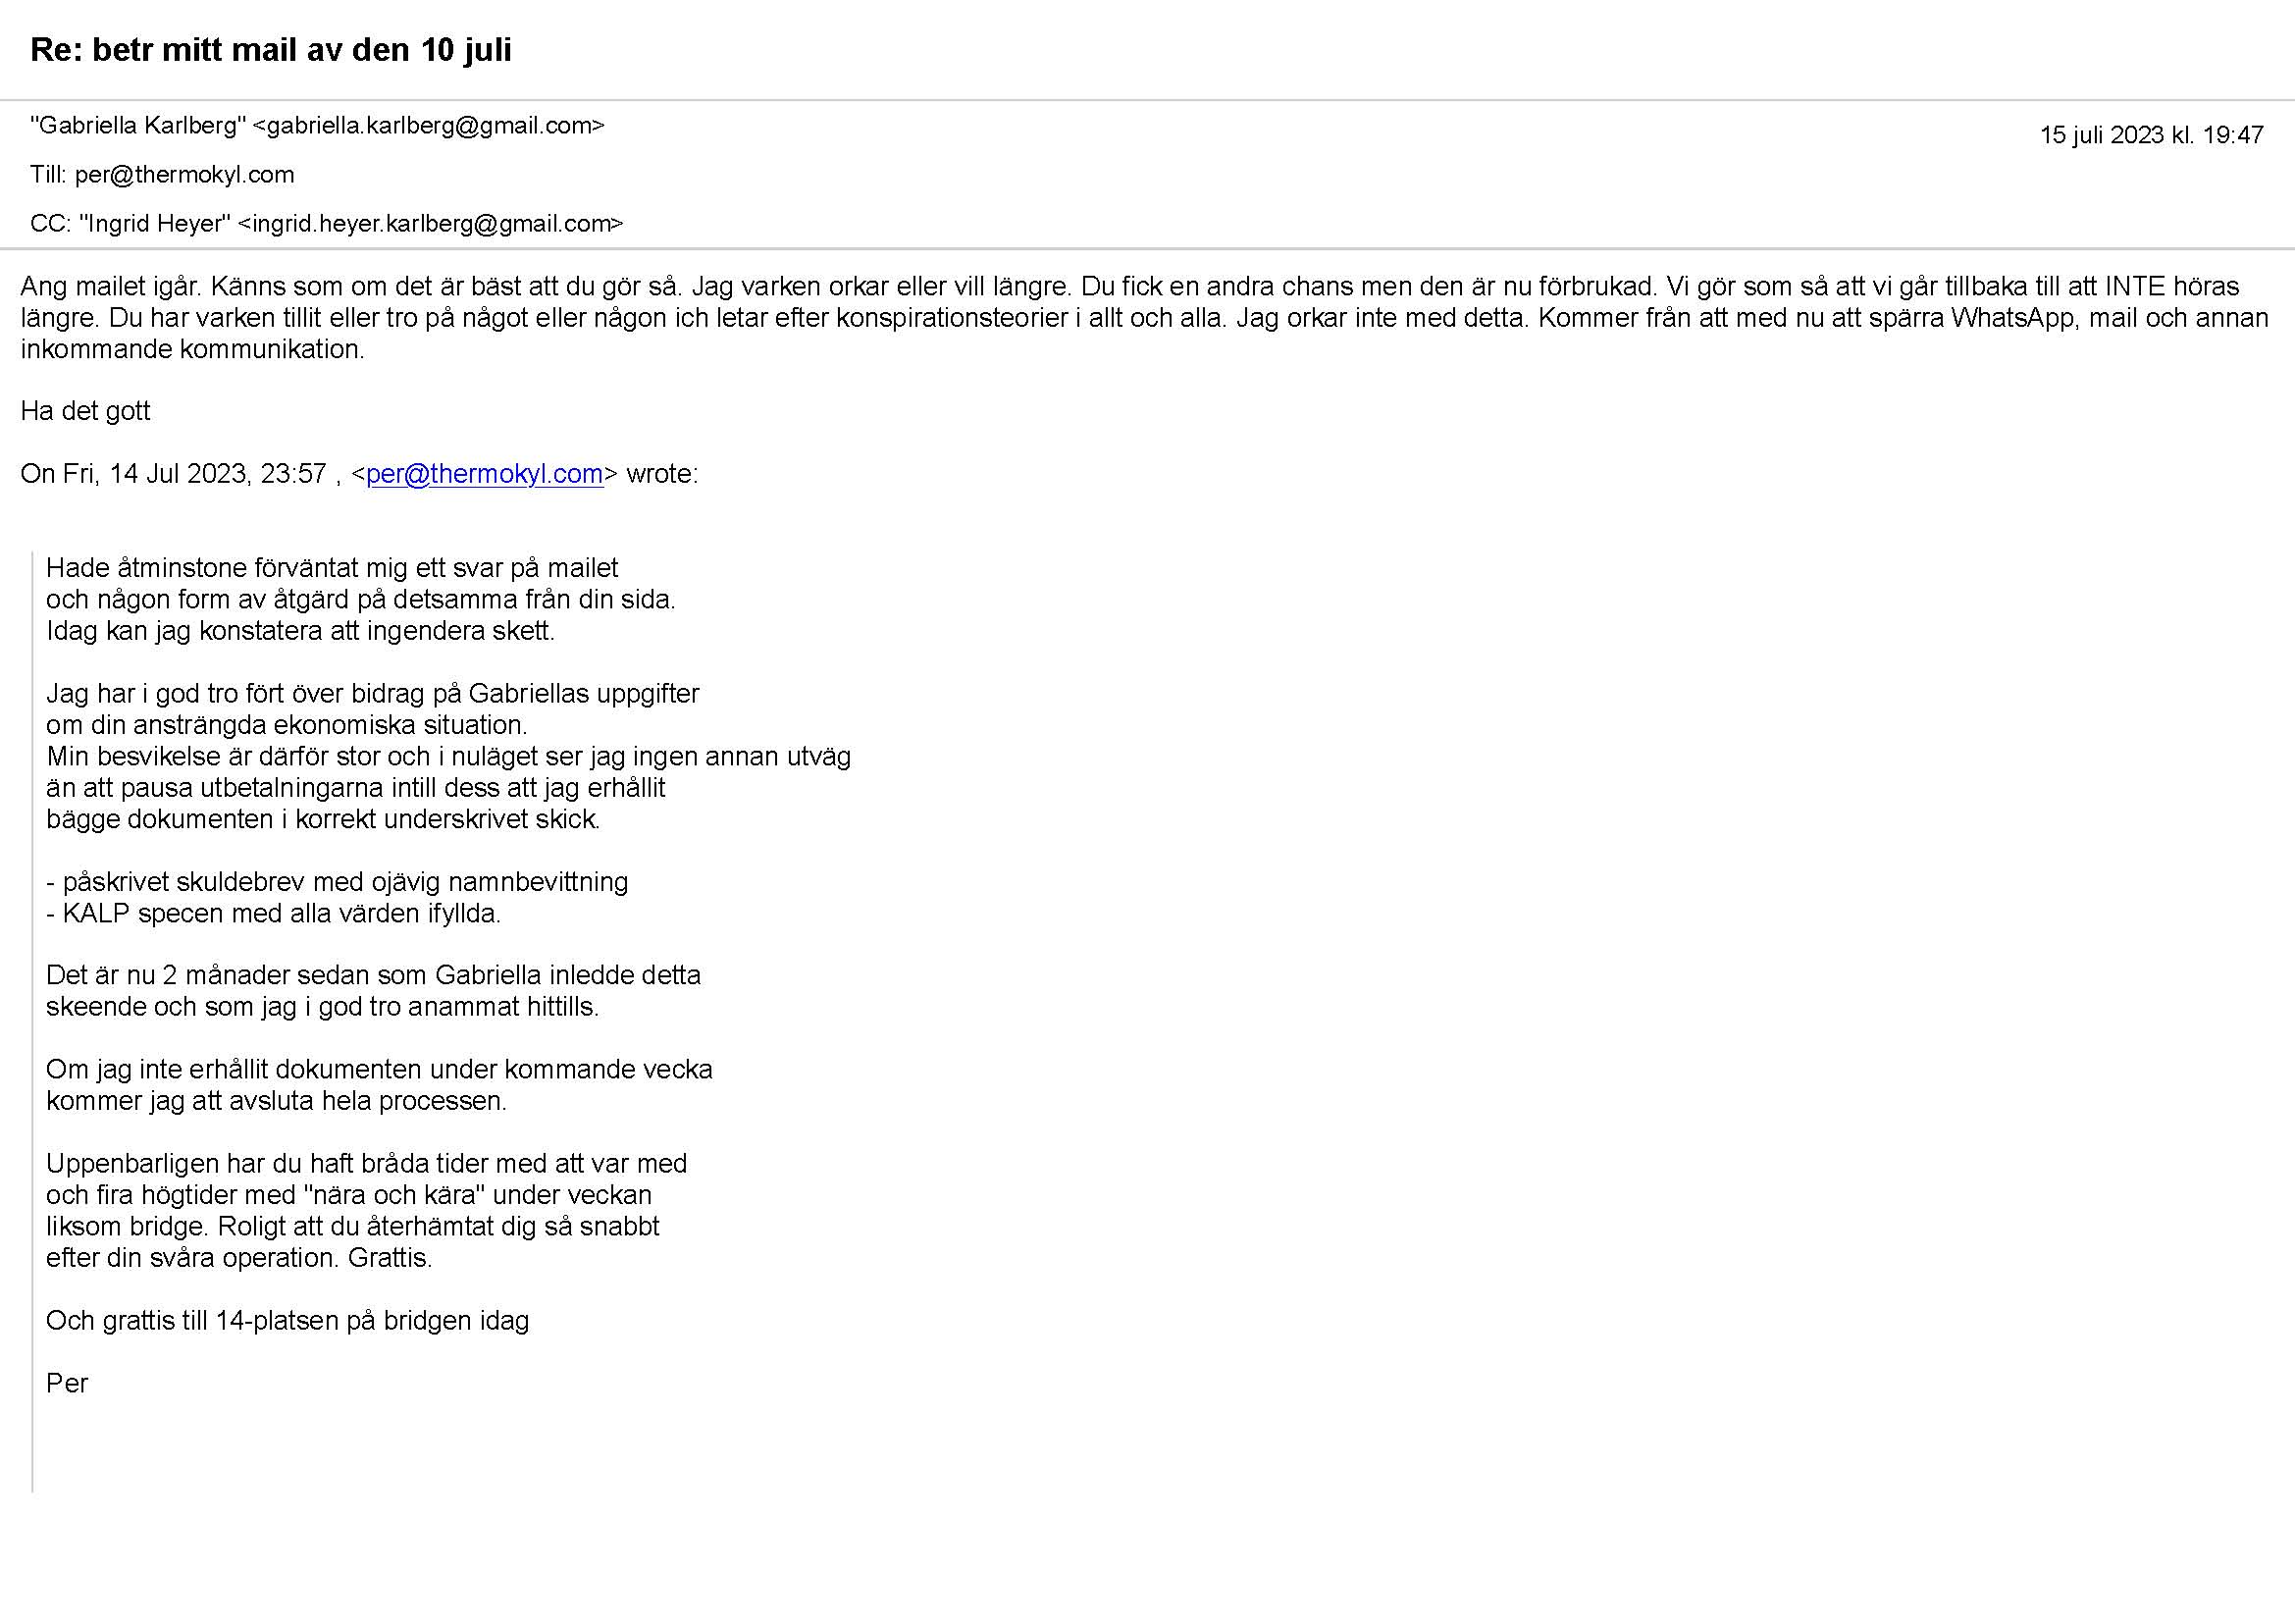2295x1624 pixels.
Task: Click the timestamp 15 juli 2023 kl. 19:47
Action: pos(2151,135)
